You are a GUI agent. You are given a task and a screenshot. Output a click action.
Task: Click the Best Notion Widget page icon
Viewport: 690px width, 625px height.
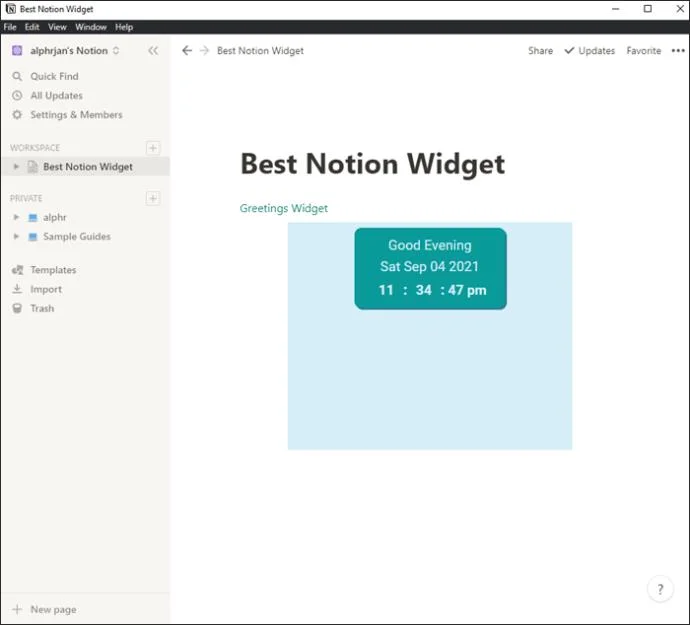pos(33,167)
